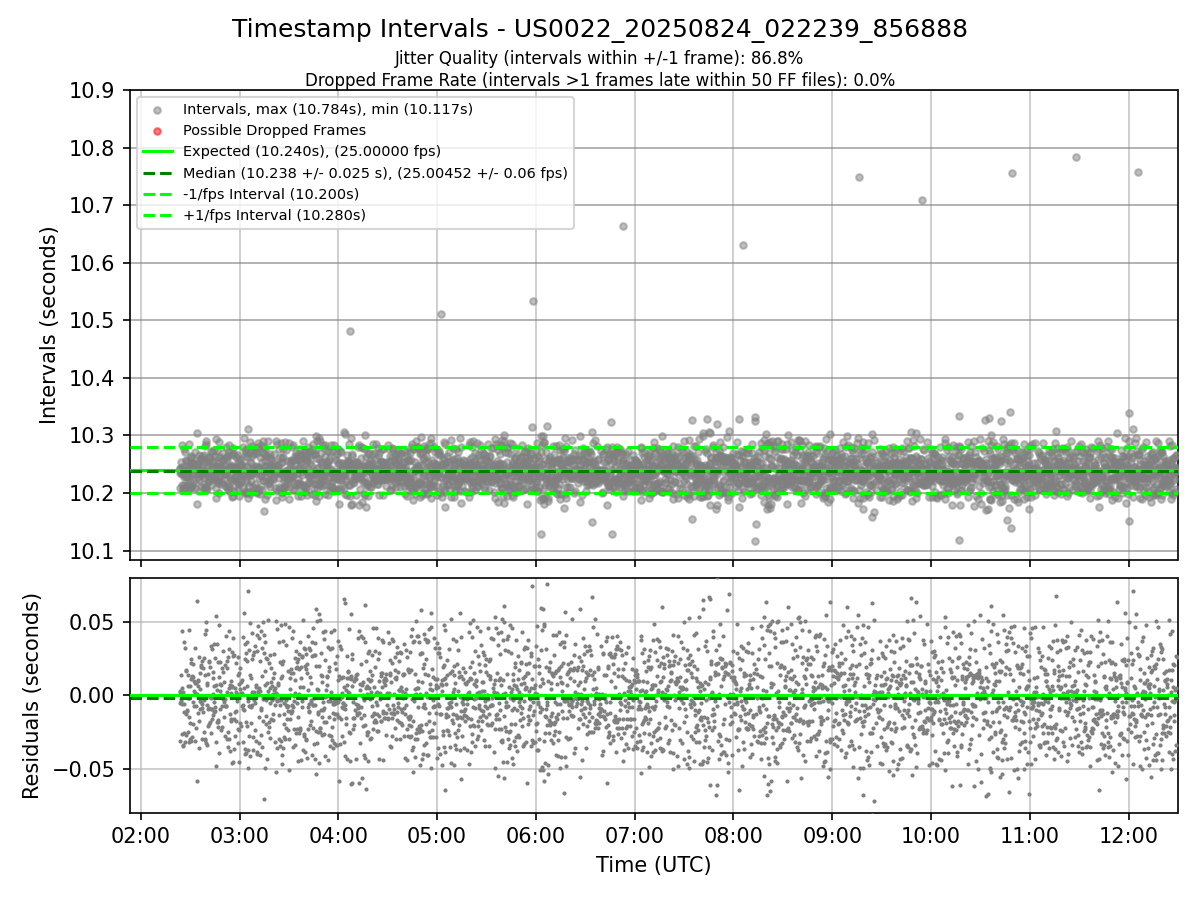Click the 'Intervals (seconds)' y-axis label
1200x900 pixels.
[48, 325]
